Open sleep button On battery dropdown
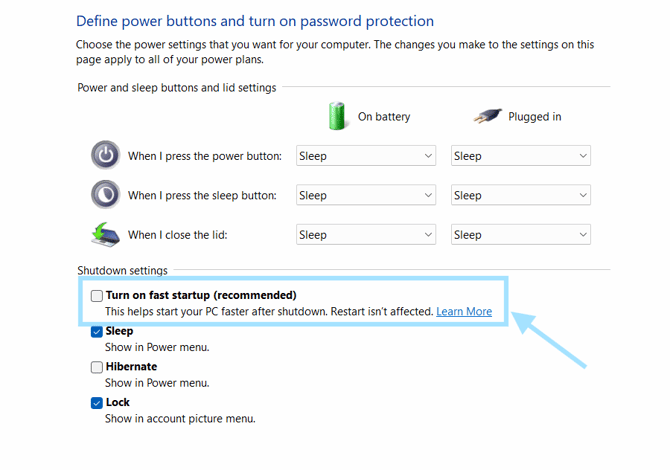Image resolution: width=670 pixels, height=470 pixels. [366, 196]
